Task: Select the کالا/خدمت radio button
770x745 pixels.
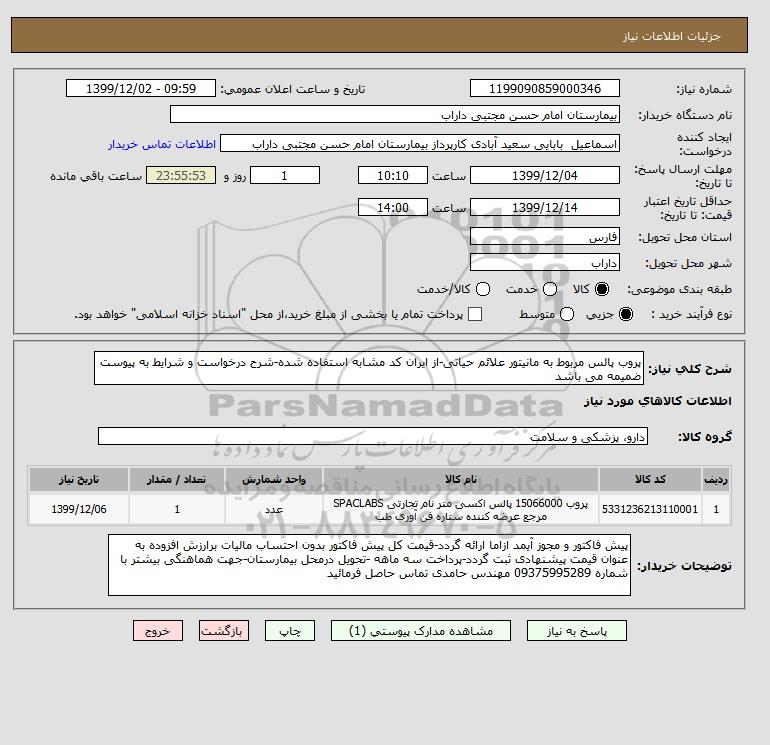Action: point(483,289)
